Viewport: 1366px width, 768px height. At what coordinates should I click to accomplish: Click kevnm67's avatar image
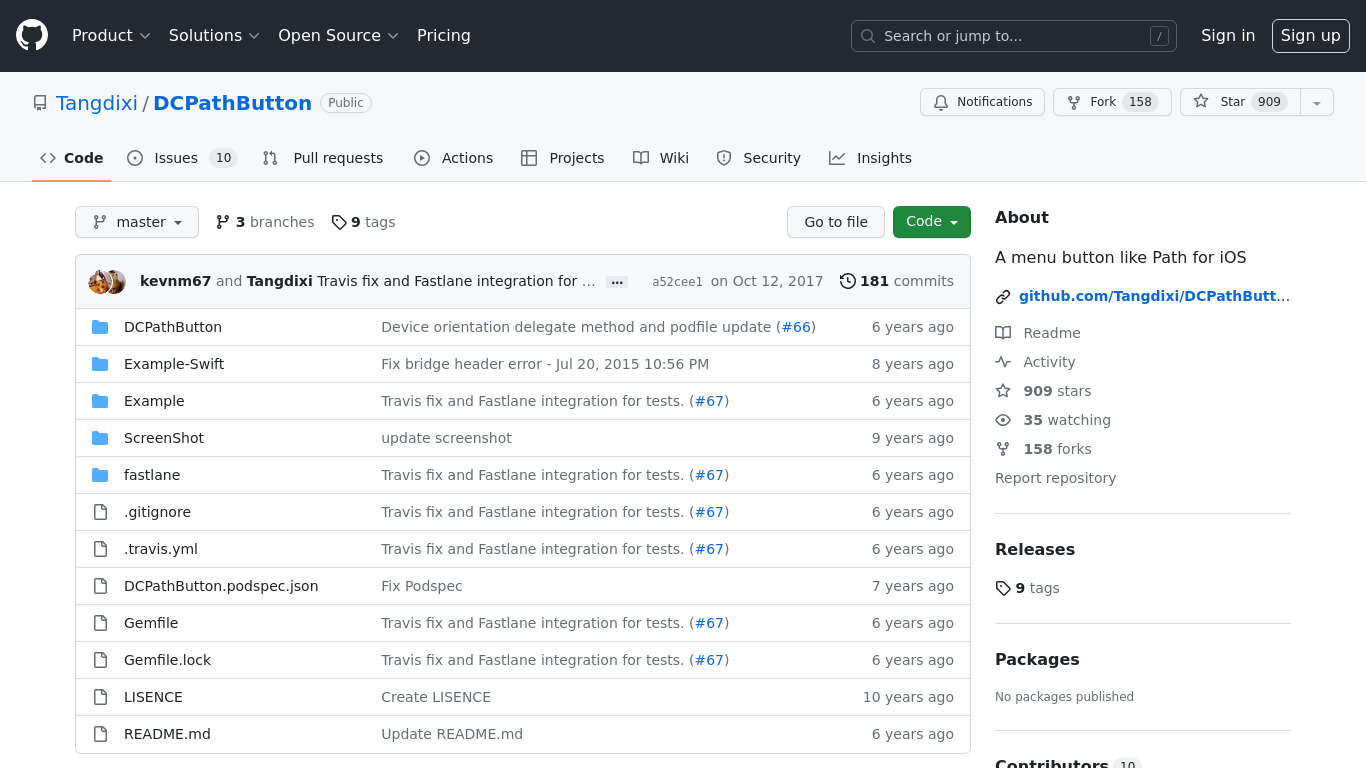[x=99, y=282]
